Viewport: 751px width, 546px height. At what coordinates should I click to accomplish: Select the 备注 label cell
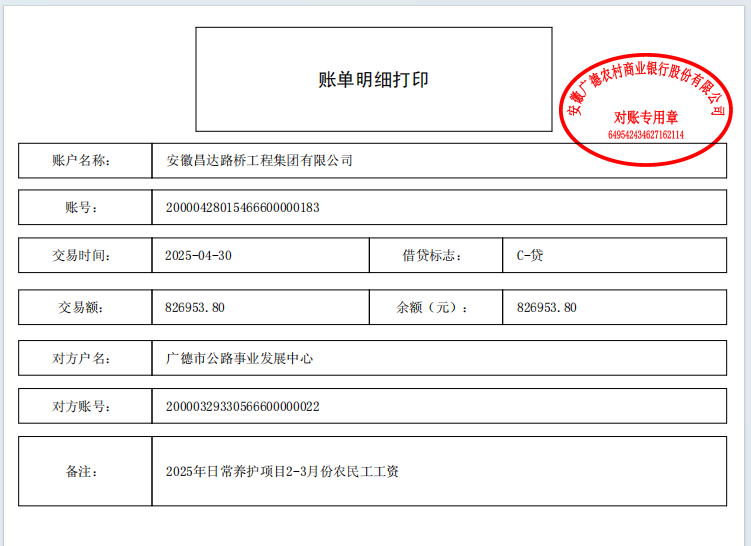coord(85,471)
